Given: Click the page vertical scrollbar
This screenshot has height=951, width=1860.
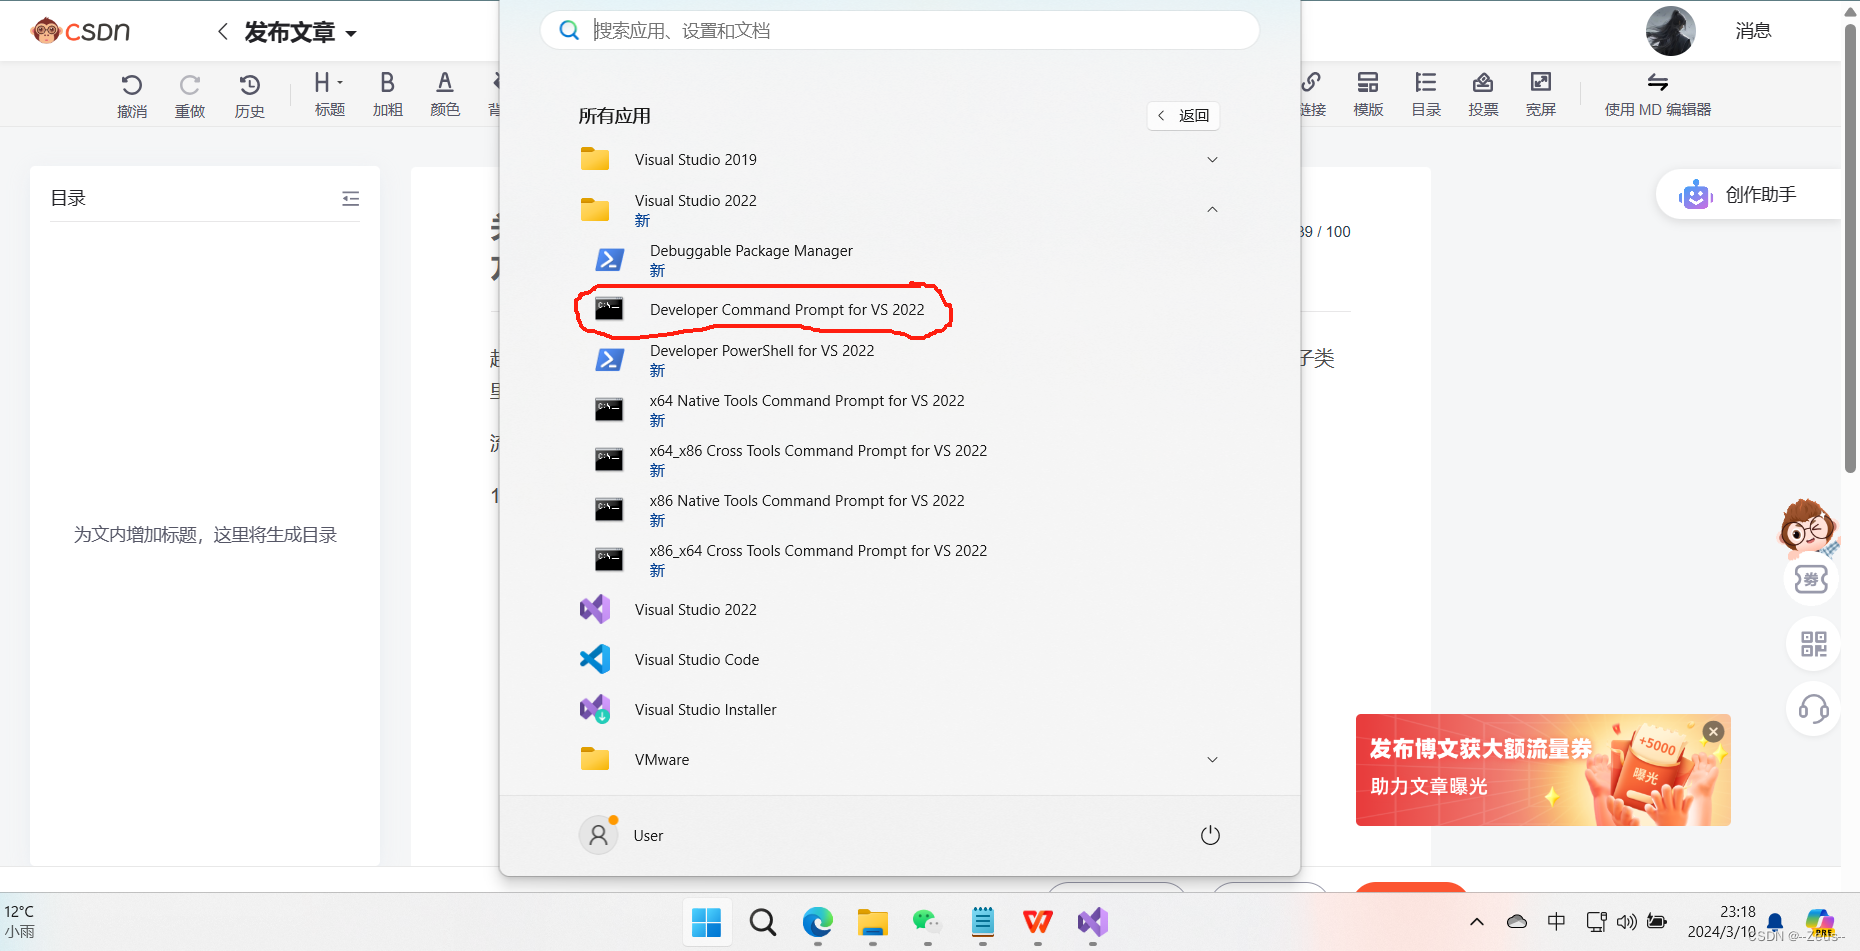Looking at the screenshot, I should pyautogui.click(x=1850, y=250).
